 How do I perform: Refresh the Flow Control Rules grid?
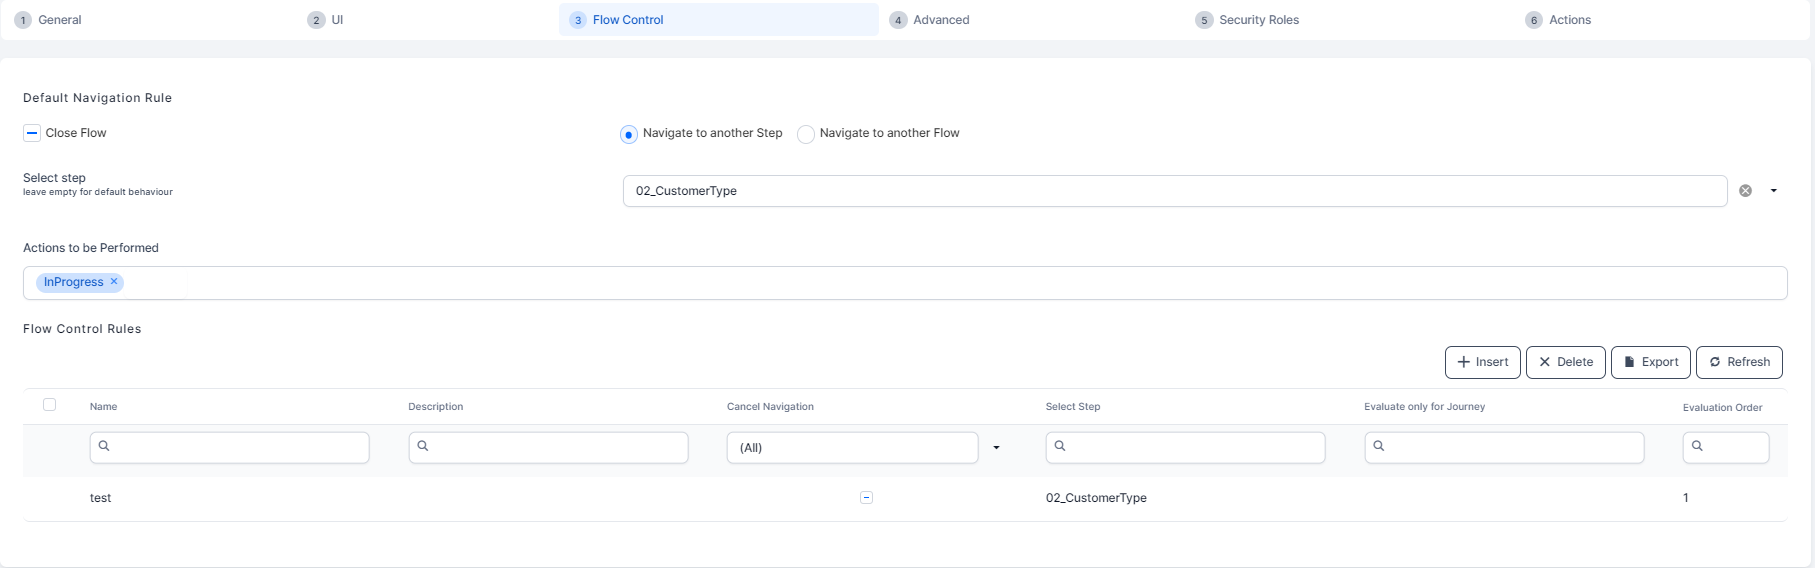tap(1738, 362)
